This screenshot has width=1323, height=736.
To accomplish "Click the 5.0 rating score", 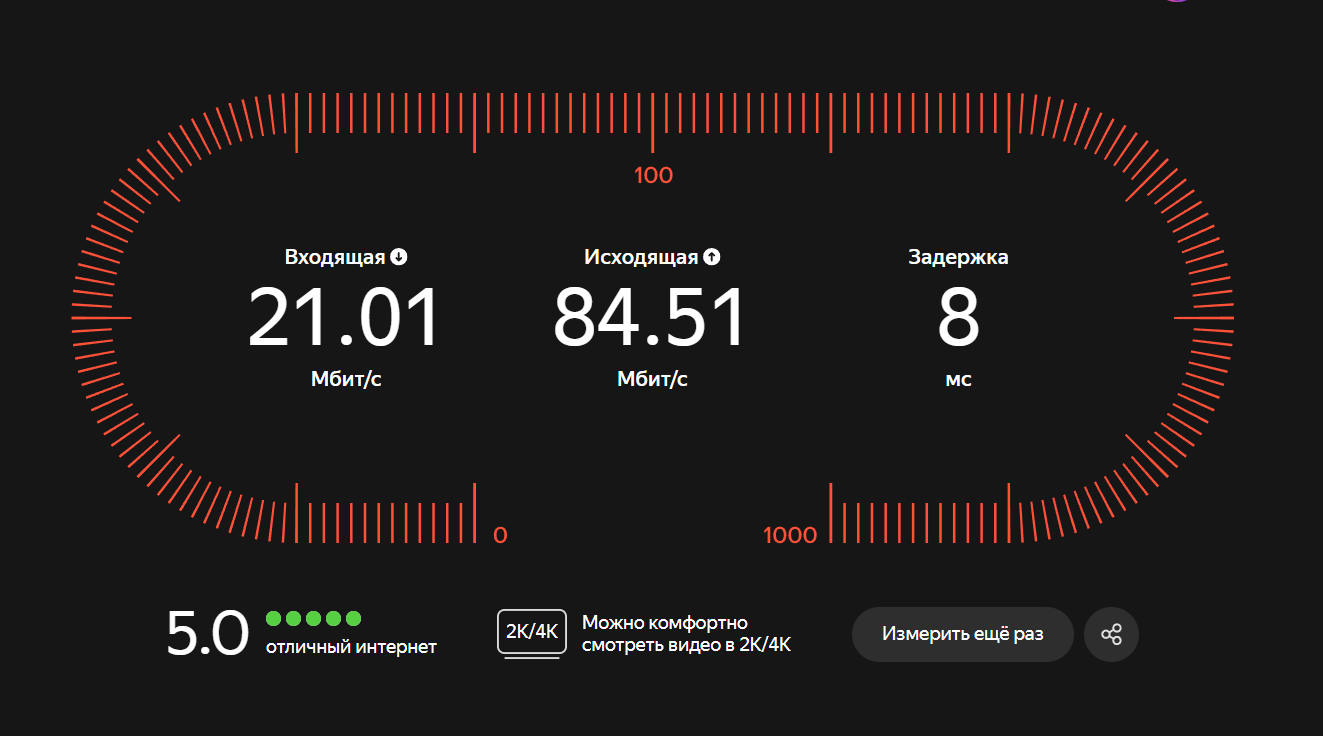I will [207, 634].
